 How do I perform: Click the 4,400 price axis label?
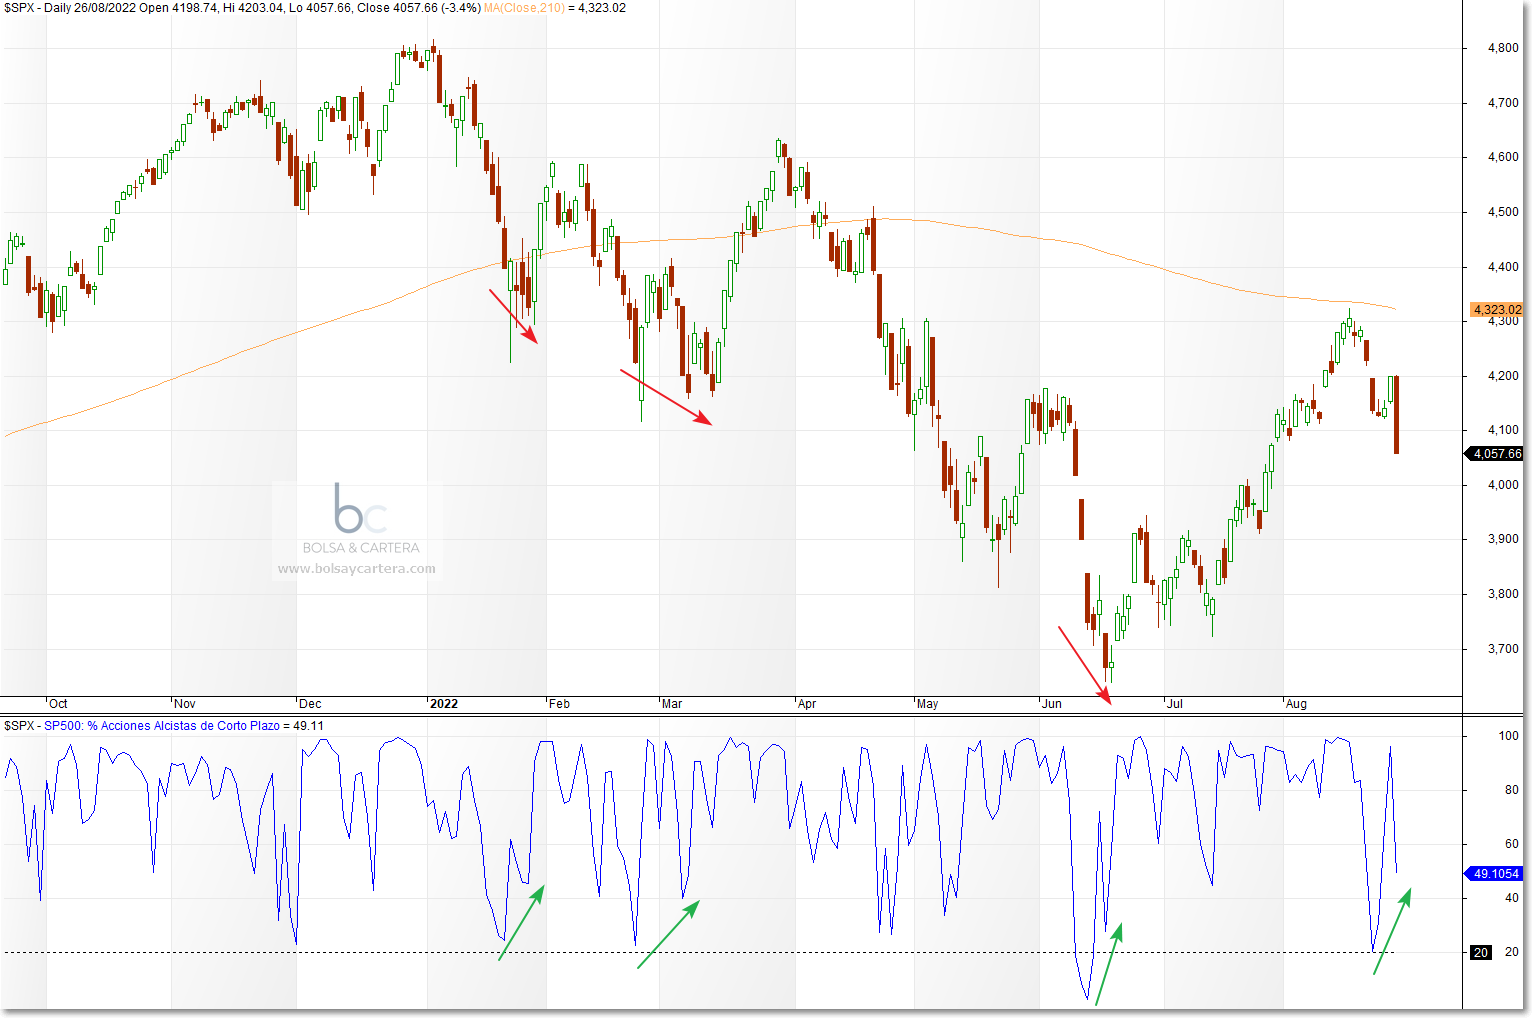(x=1503, y=267)
